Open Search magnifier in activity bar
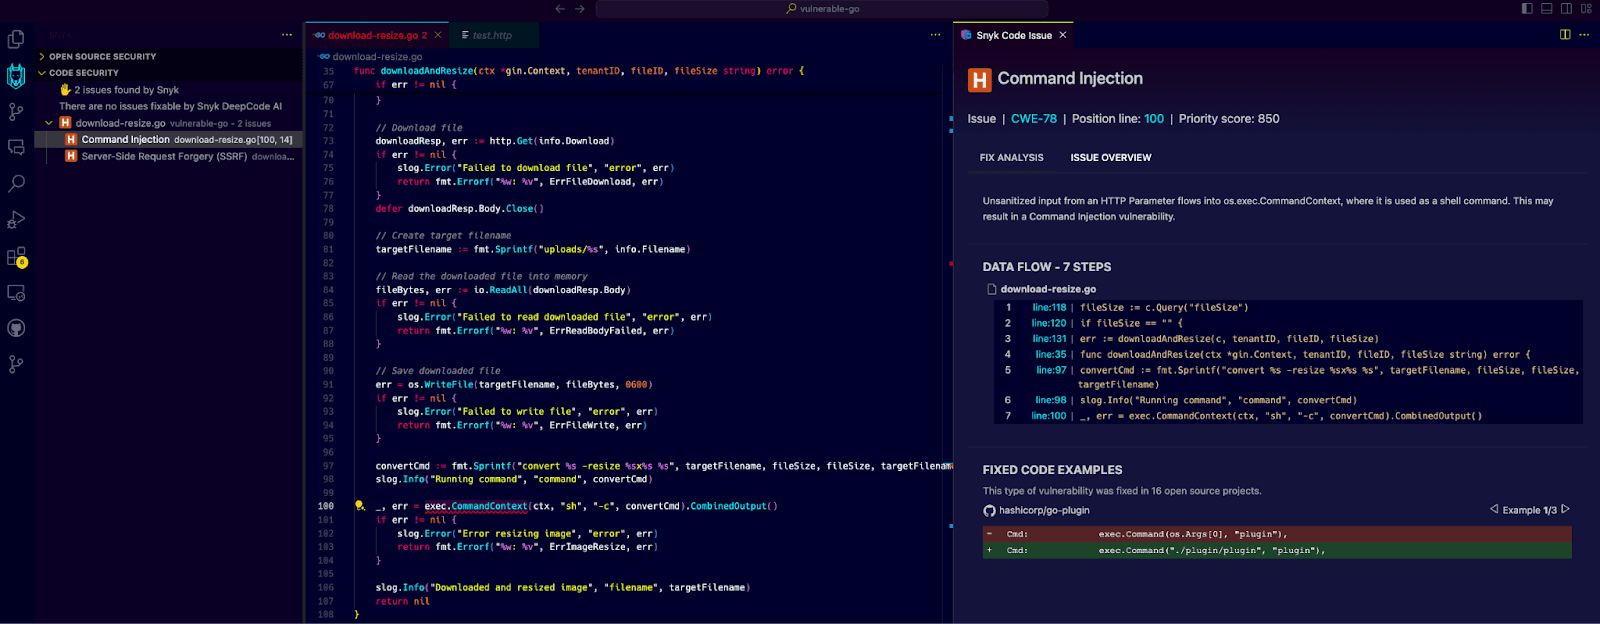Screen dimensions: 1600x624 16,184
